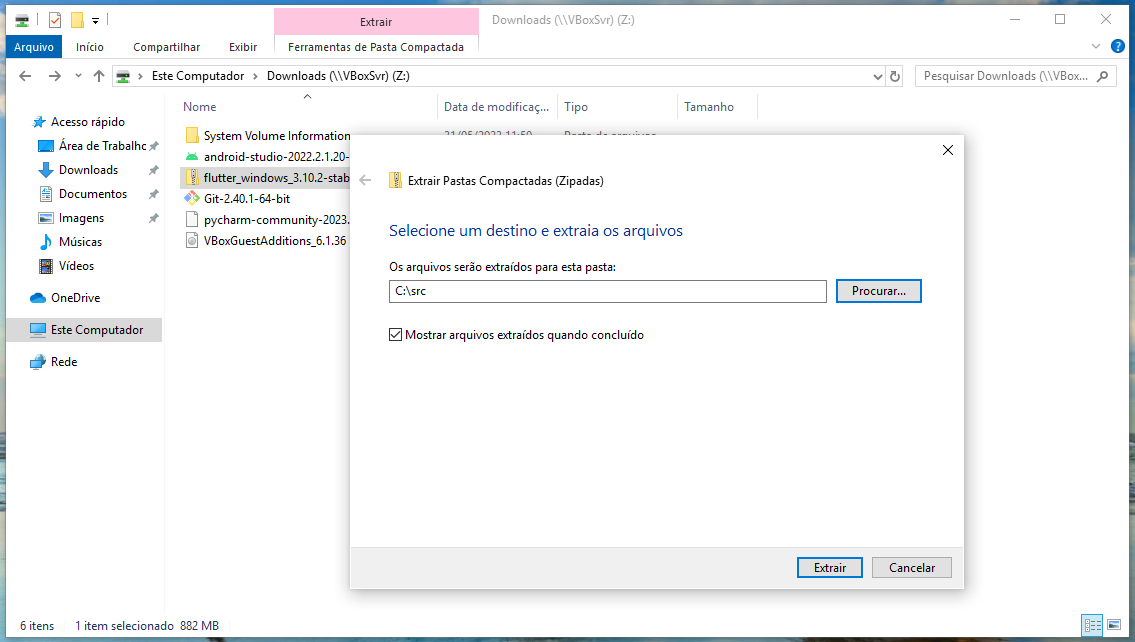Click the zipped folder icon in dialog title
This screenshot has height=642, width=1135.
click(395, 180)
